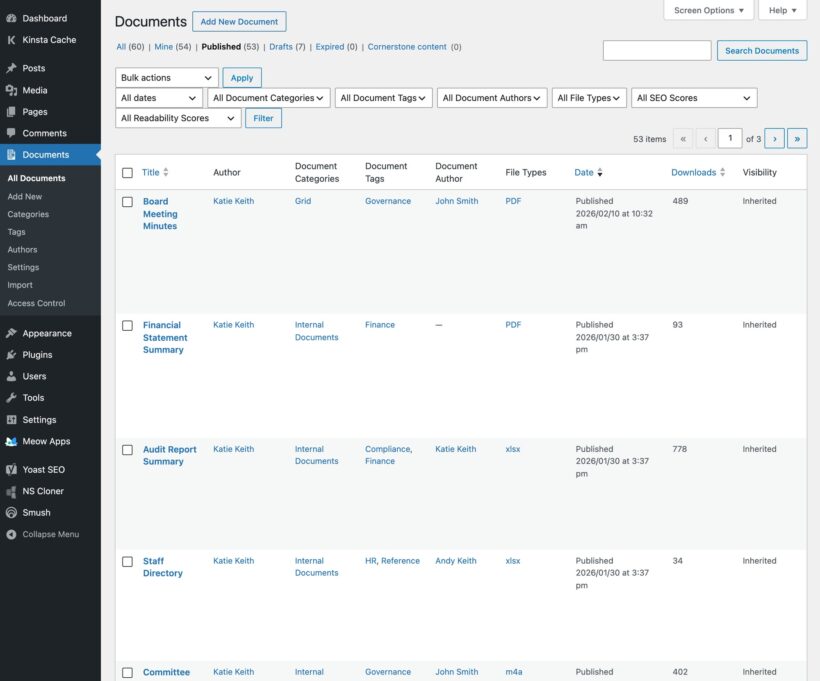Viewport: 820px width, 681px height.
Task: Tick the Board Meeting Minutes checkbox
Action: (x=127, y=202)
